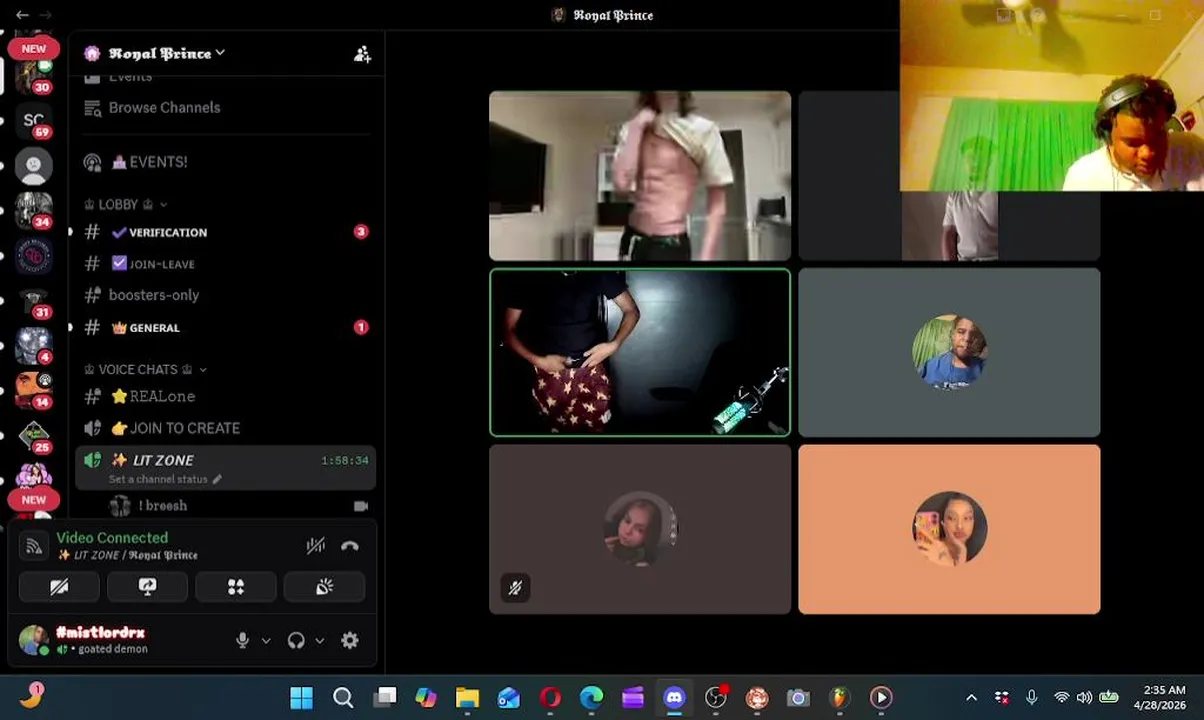Open the activities launcher button
This screenshot has height=720, width=1204.
pyautogui.click(x=236, y=587)
